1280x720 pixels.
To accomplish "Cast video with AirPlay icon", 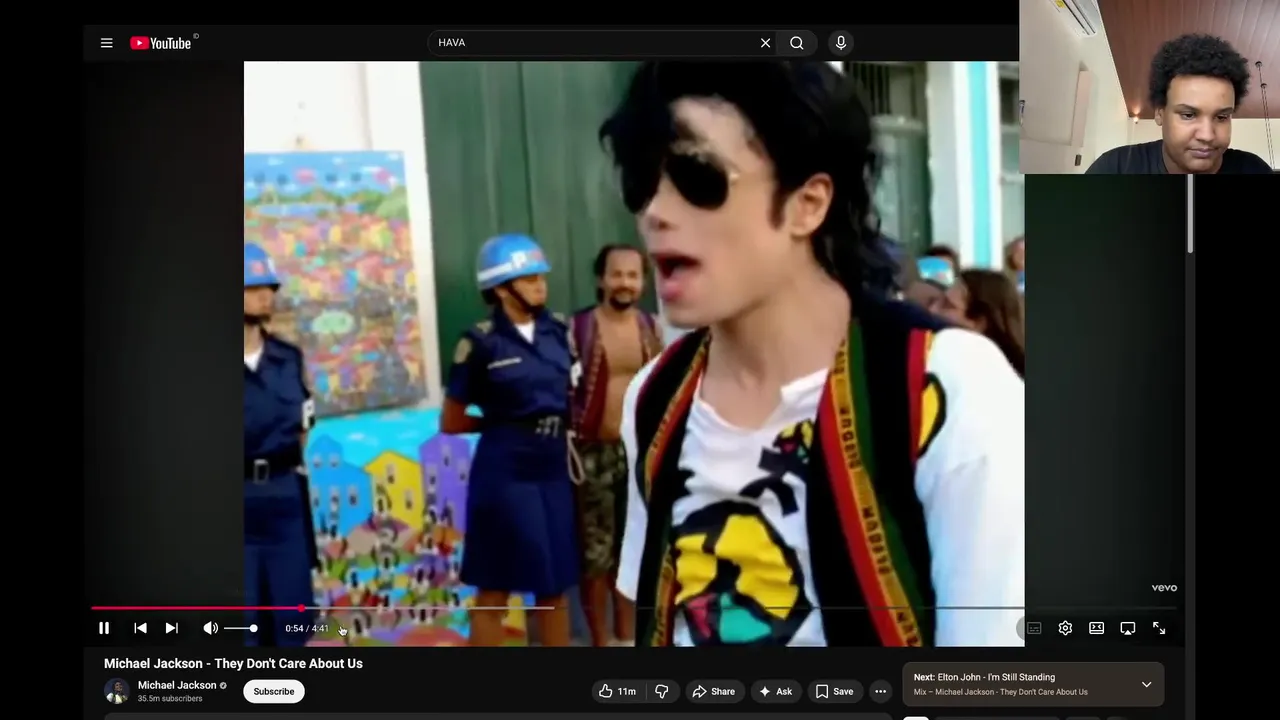I will click(x=1128, y=628).
